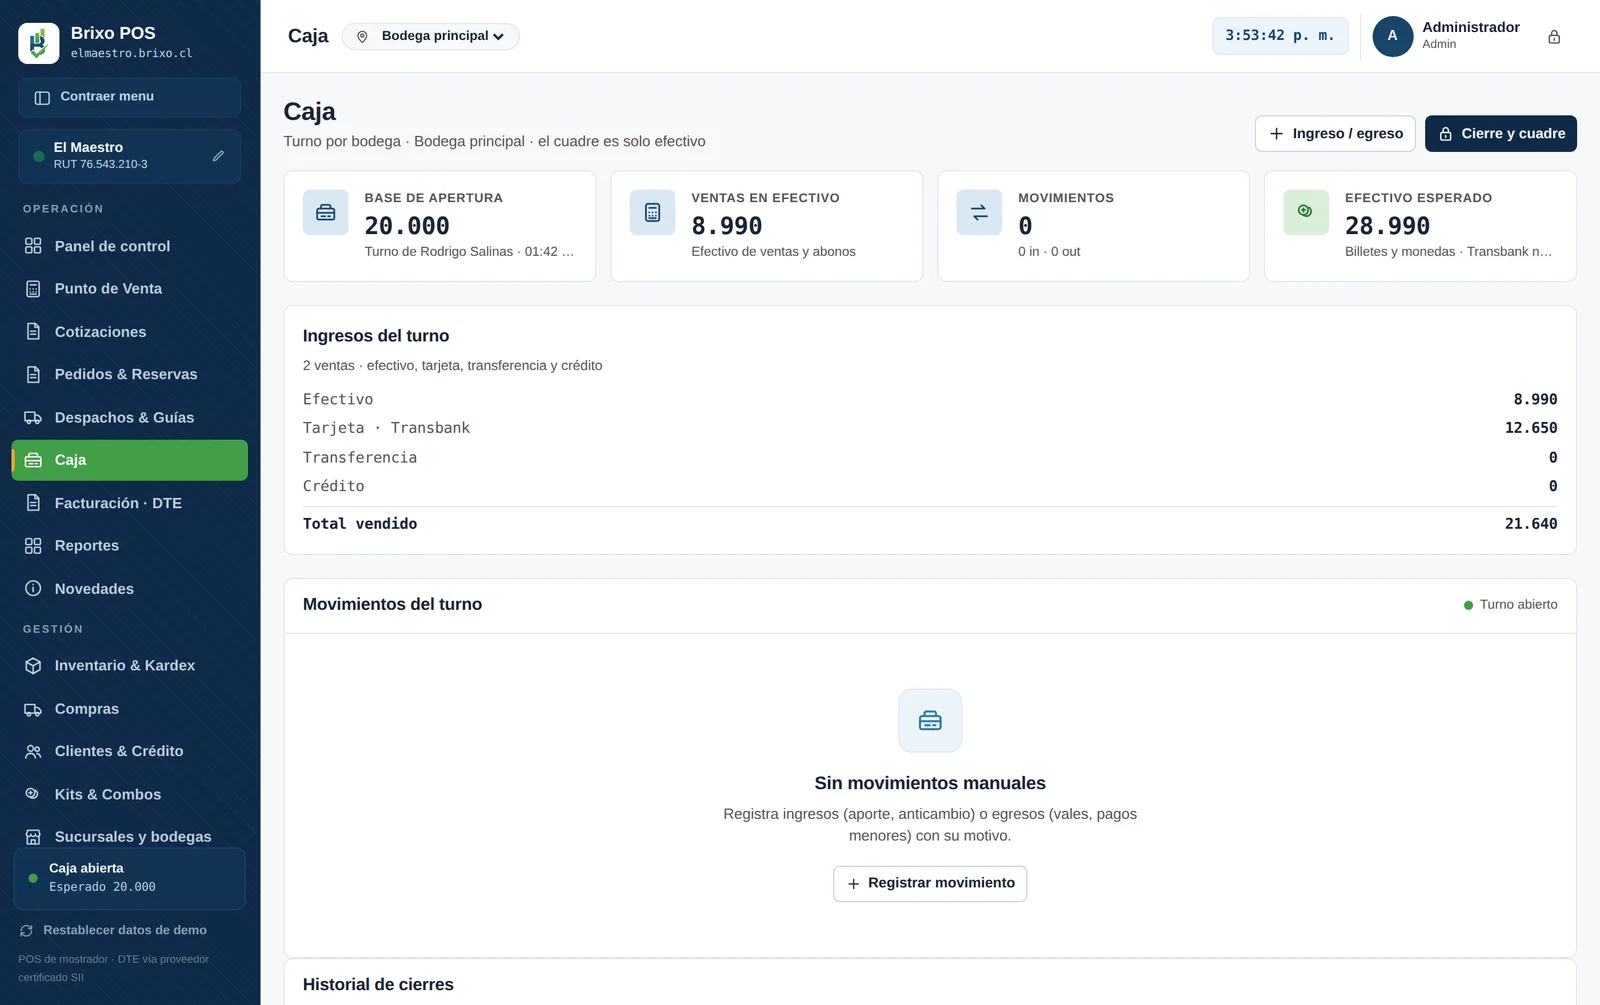
Task: Click the clock showing 3:53:42 p. m.
Action: (1280, 36)
